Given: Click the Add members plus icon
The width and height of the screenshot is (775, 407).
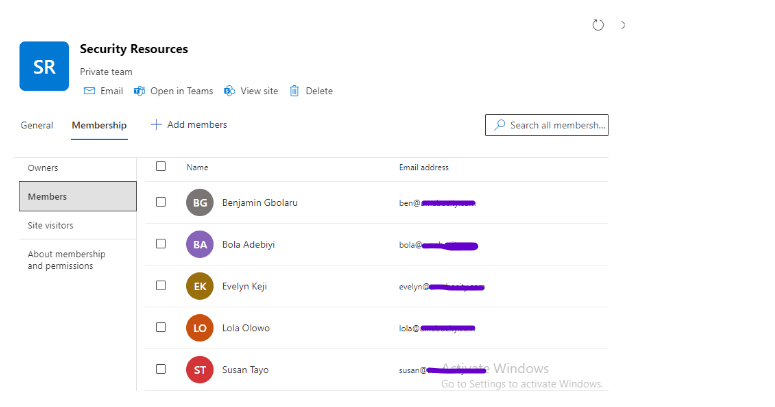Looking at the screenshot, I should pyautogui.click(x=156, y=125).
